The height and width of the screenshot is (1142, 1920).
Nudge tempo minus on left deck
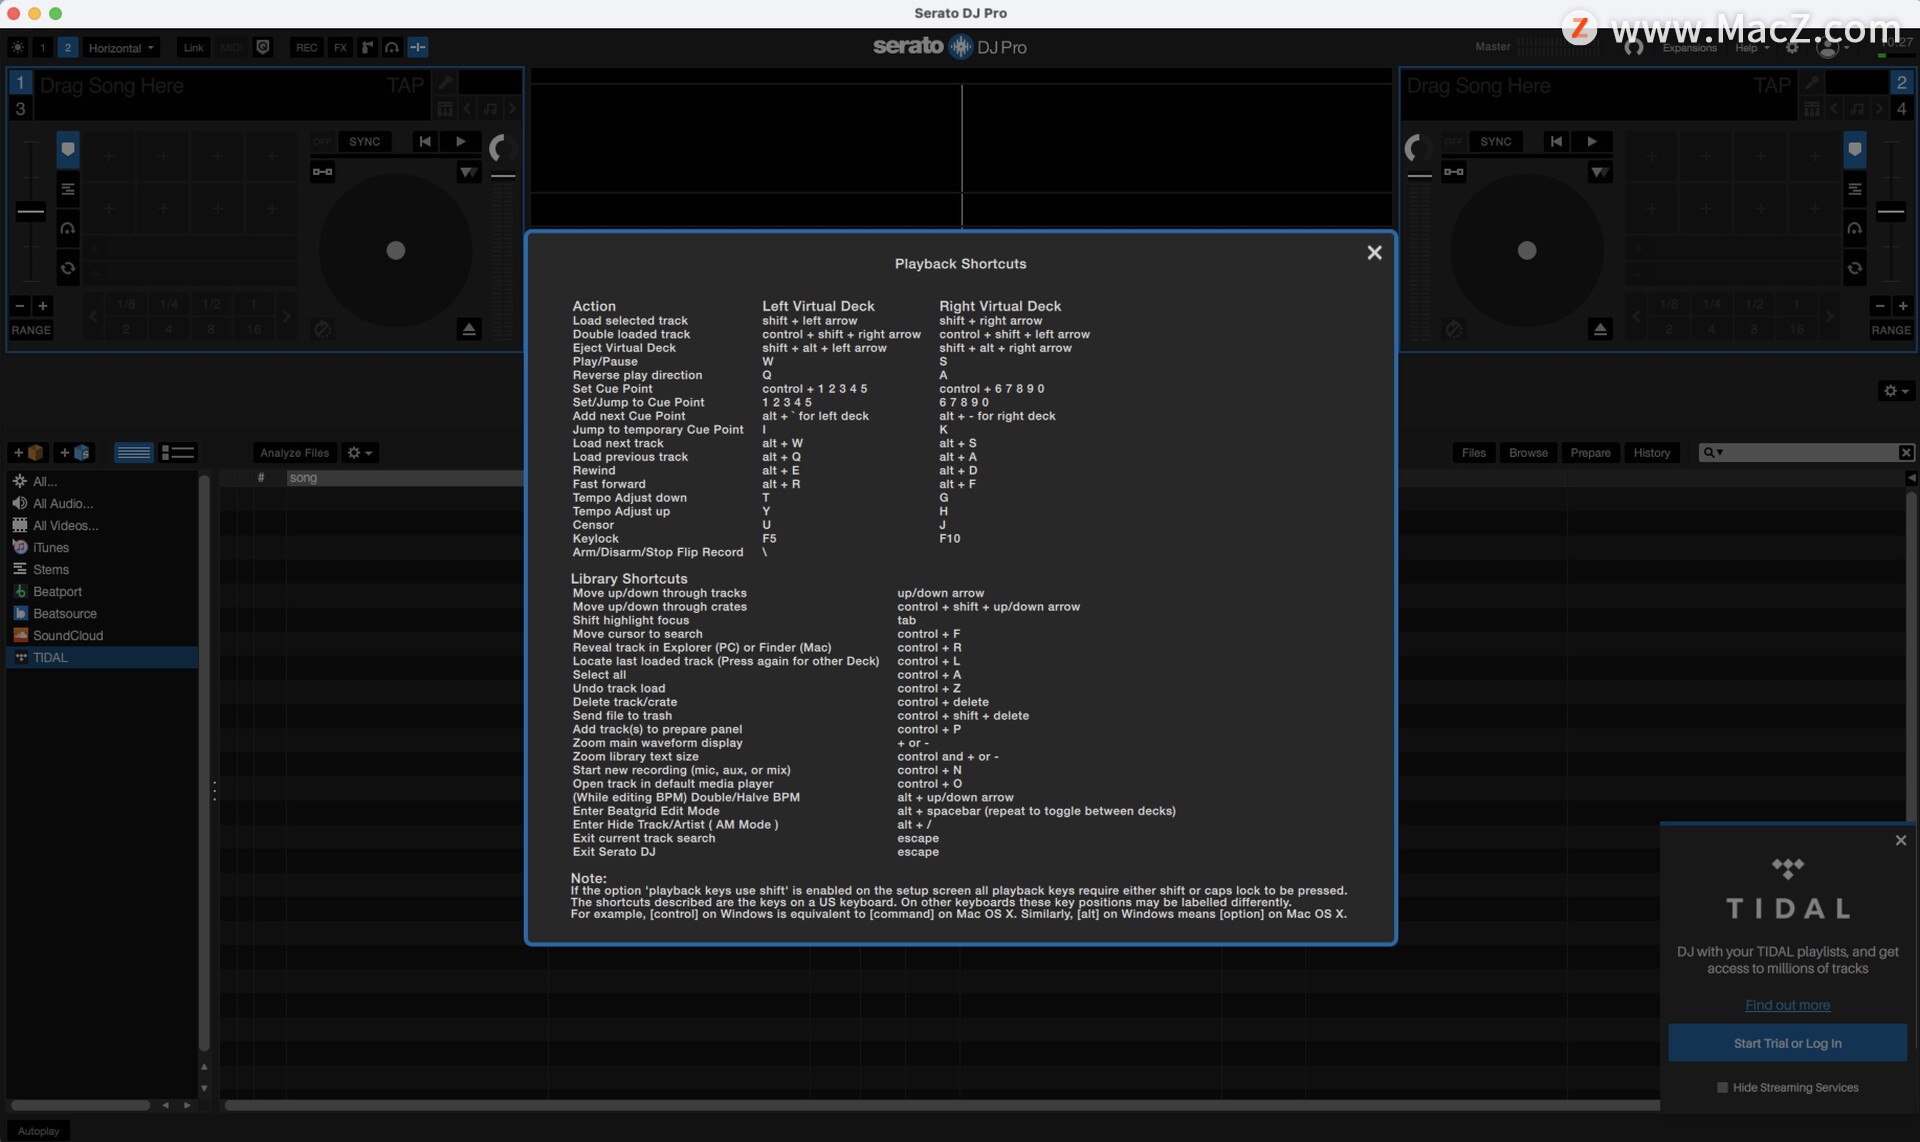pyautogui.click(x=20, y=306)
